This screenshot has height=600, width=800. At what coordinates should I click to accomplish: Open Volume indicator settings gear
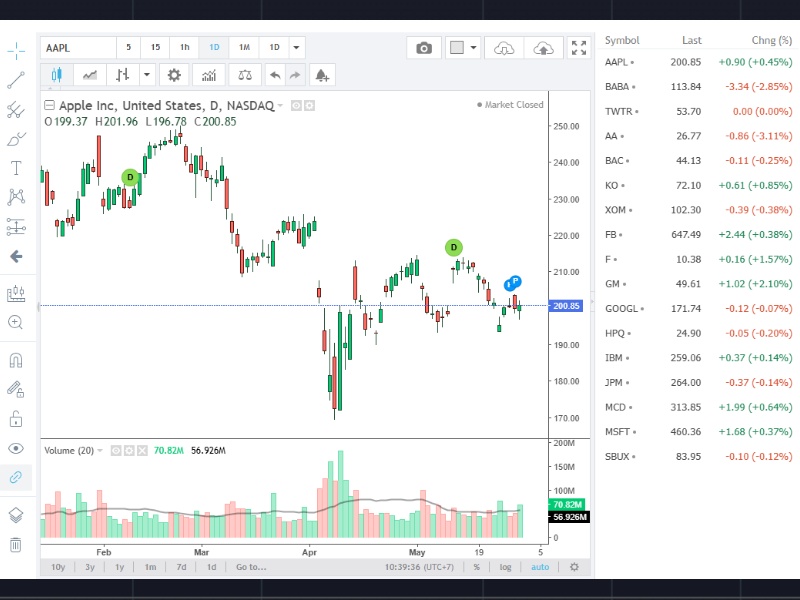pyautogui.click(x=129, y=451)
